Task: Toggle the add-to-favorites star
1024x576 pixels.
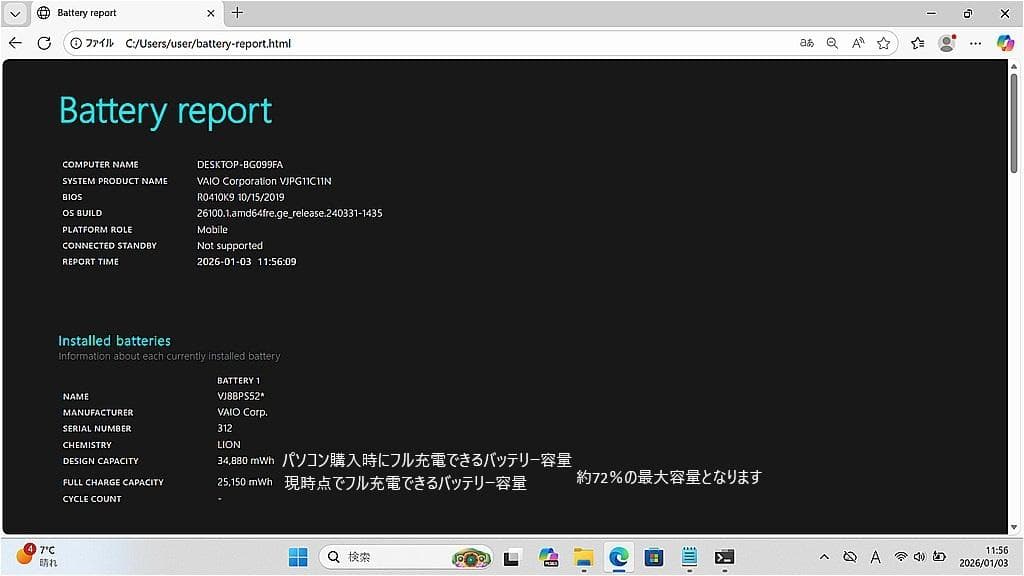Action: coord(883,43)
